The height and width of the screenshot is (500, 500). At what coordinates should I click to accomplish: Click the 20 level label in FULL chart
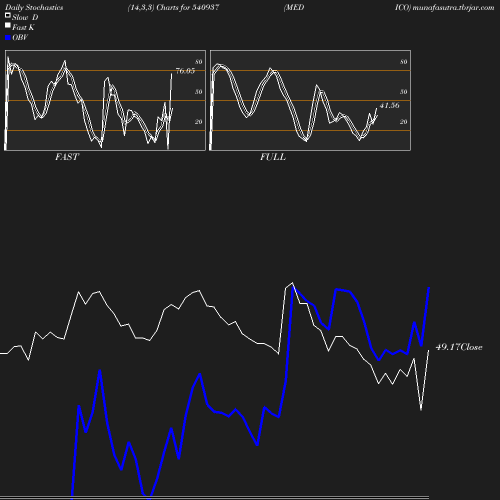tap(404, 122)
